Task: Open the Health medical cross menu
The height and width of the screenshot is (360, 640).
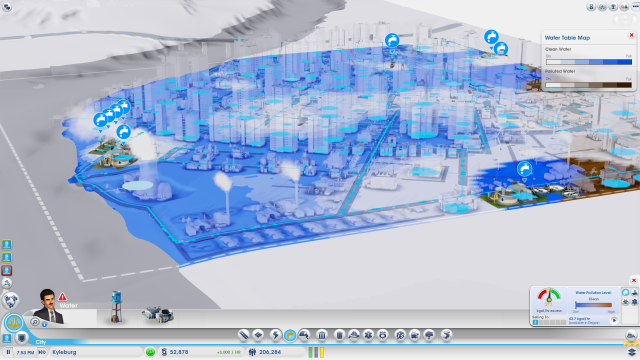Action: pyautogui.click(x=368, y=335)
